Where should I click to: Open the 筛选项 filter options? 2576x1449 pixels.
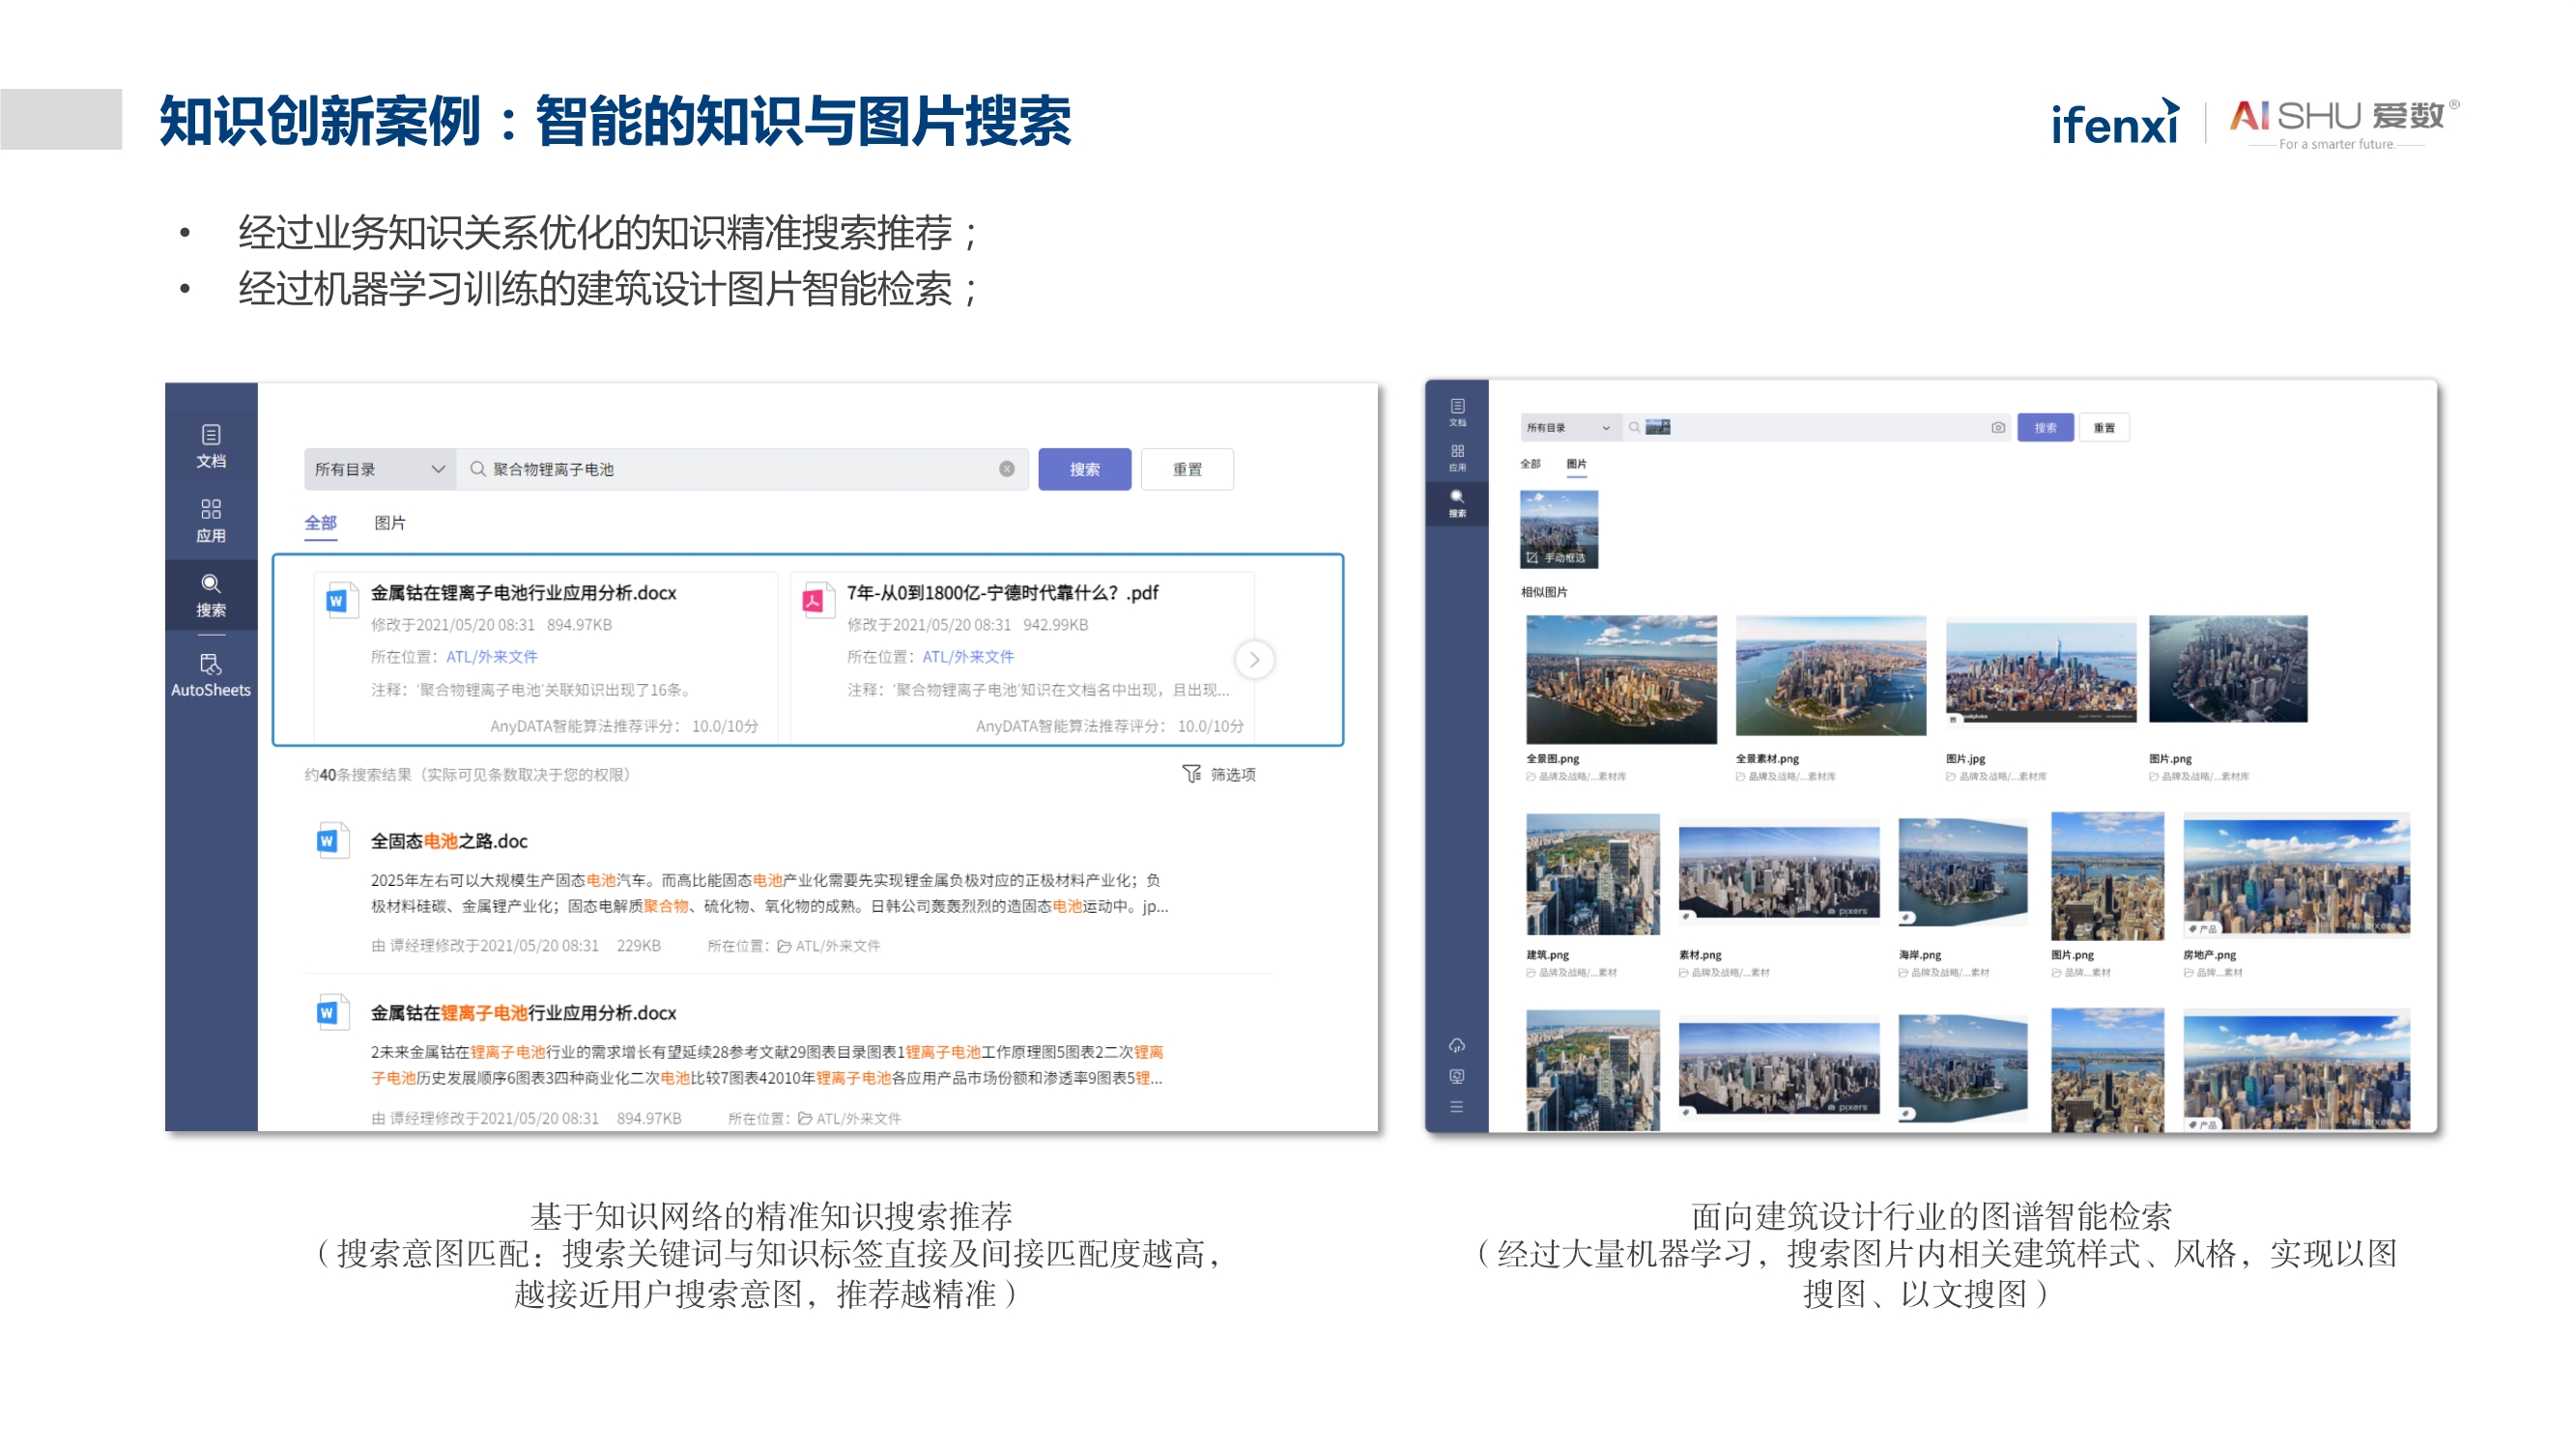tap(1219, 773)
